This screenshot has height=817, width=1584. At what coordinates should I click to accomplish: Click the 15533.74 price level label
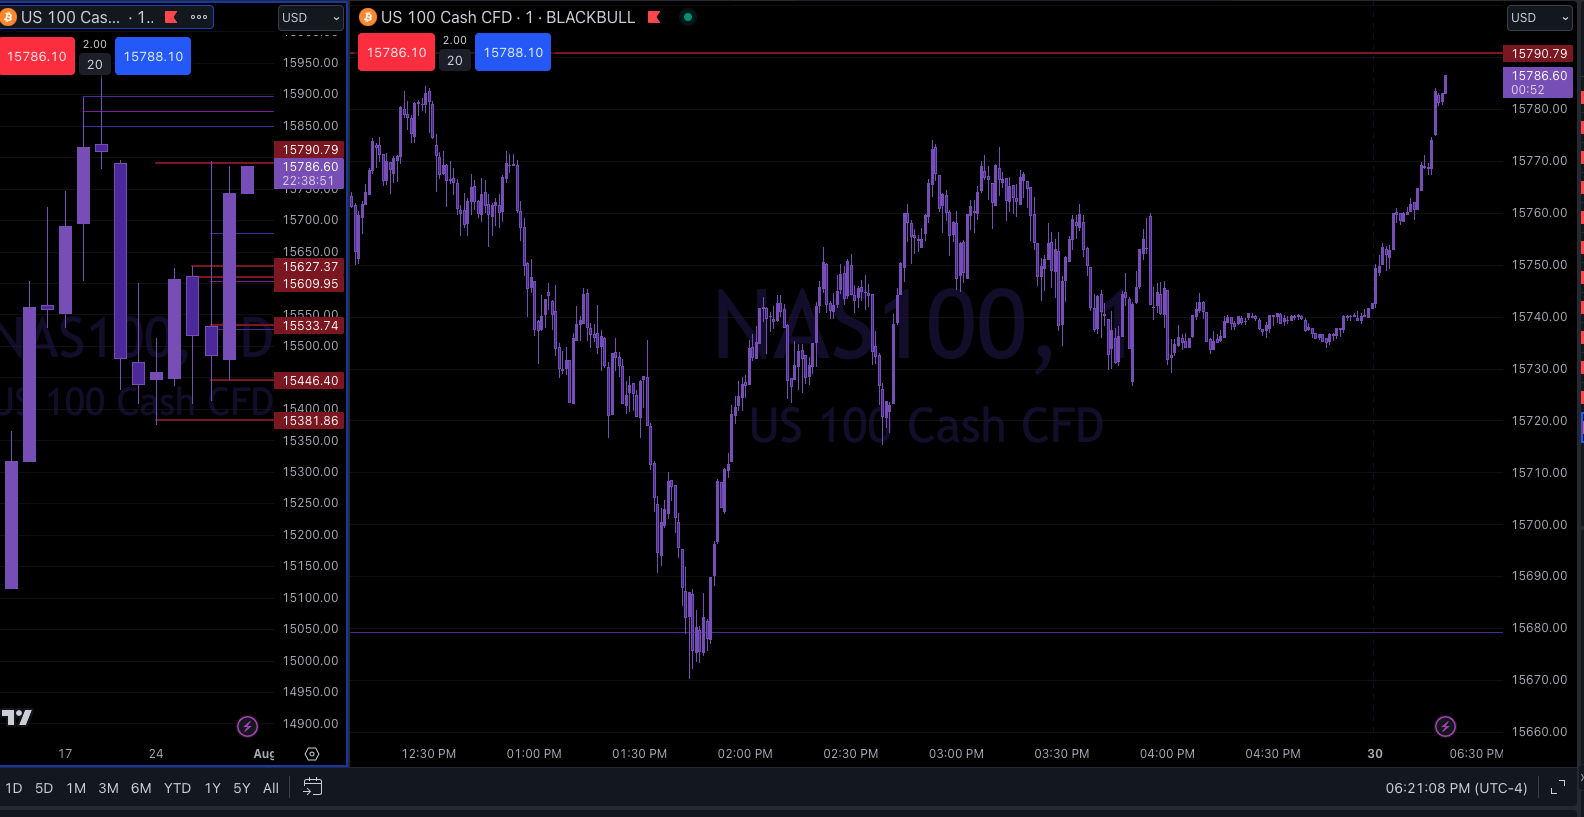pyautogui.click(x=309, y=326)
